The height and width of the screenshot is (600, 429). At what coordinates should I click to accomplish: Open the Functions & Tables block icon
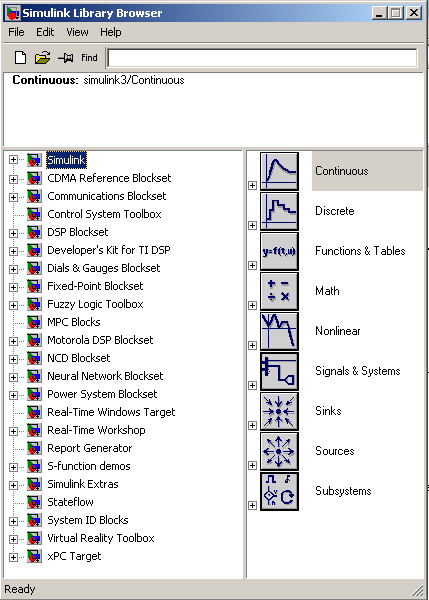pyautogui.click(x=279, y=251)
